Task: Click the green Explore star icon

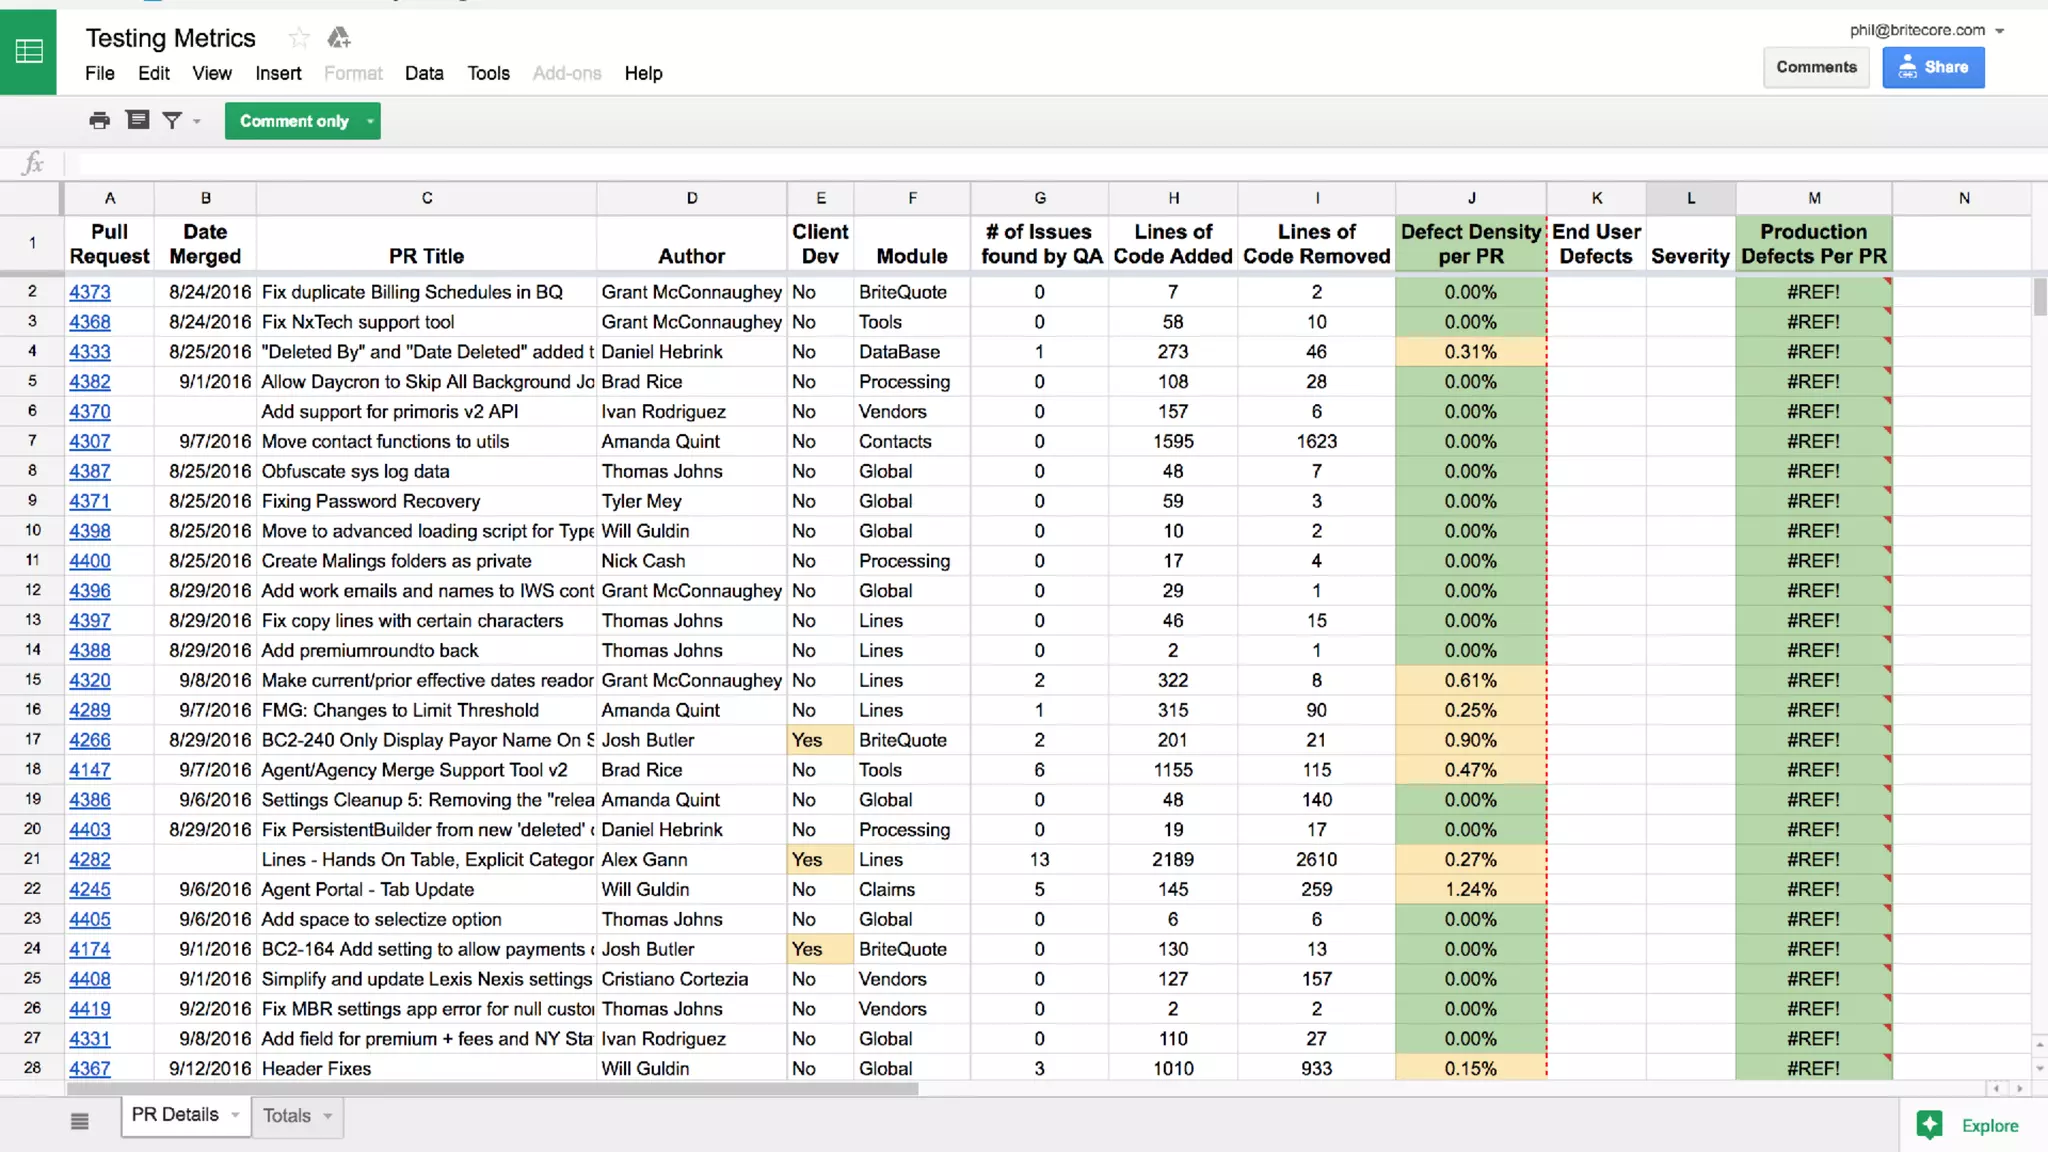Action: click(1929, 1125)
